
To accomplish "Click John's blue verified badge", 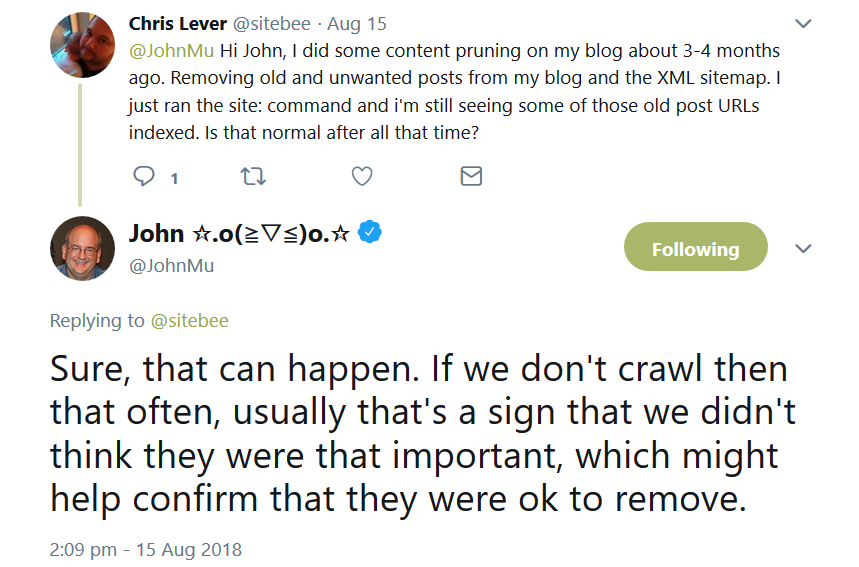I will 371,233.
